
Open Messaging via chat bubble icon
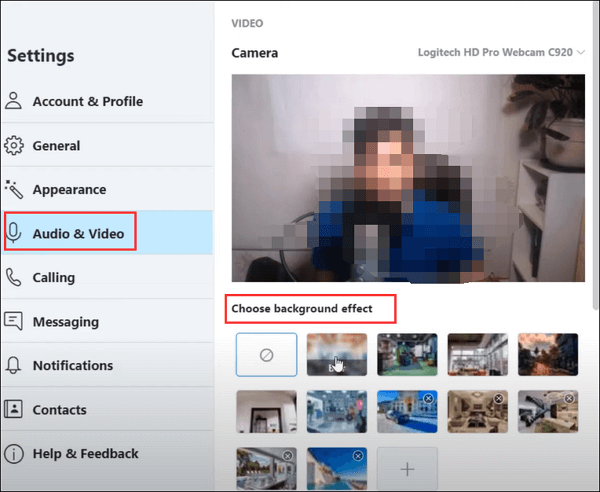pyautogui.click(x=13, y=321)
